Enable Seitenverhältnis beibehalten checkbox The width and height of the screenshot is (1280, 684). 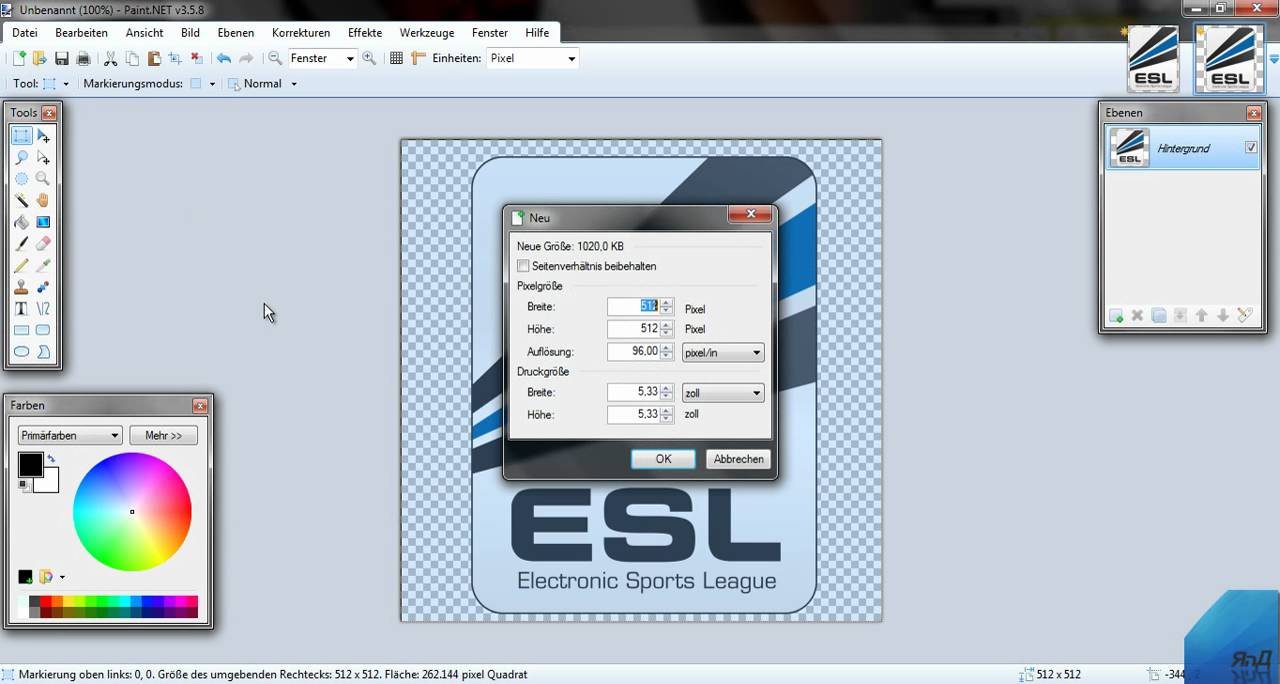(523, 266)
